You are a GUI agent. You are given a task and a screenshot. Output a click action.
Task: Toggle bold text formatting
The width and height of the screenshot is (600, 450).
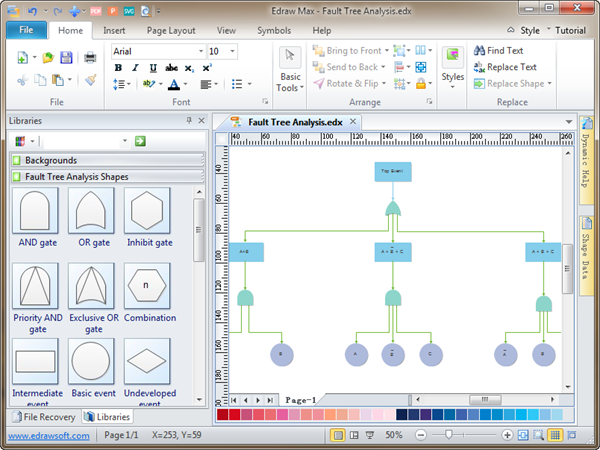pos(118,68)
